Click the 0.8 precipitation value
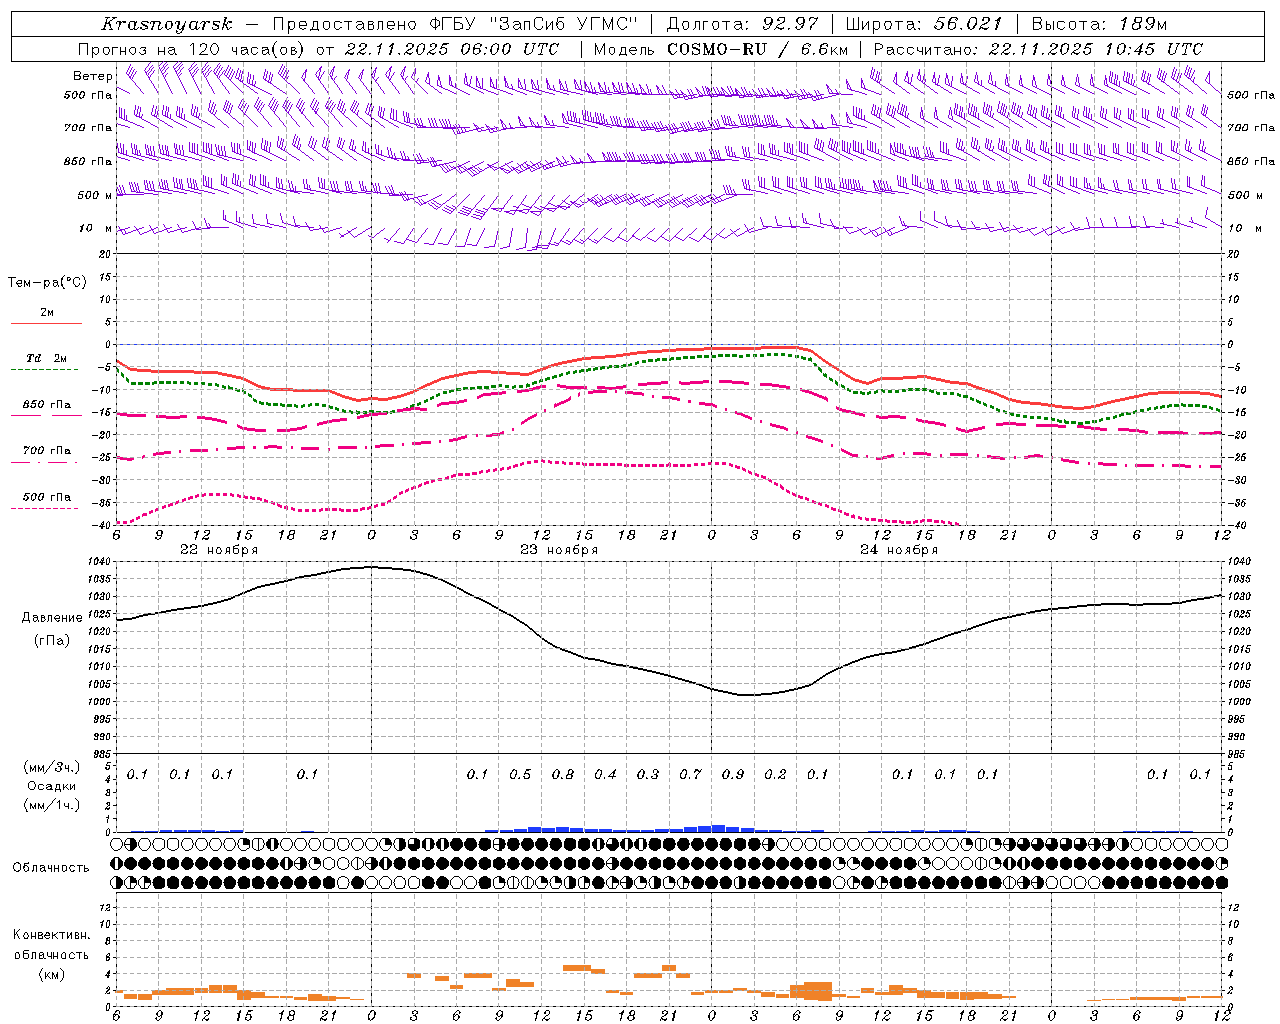Viewport: 1280px width, 1024px height. pyautogui.click(x=563, y=774)
